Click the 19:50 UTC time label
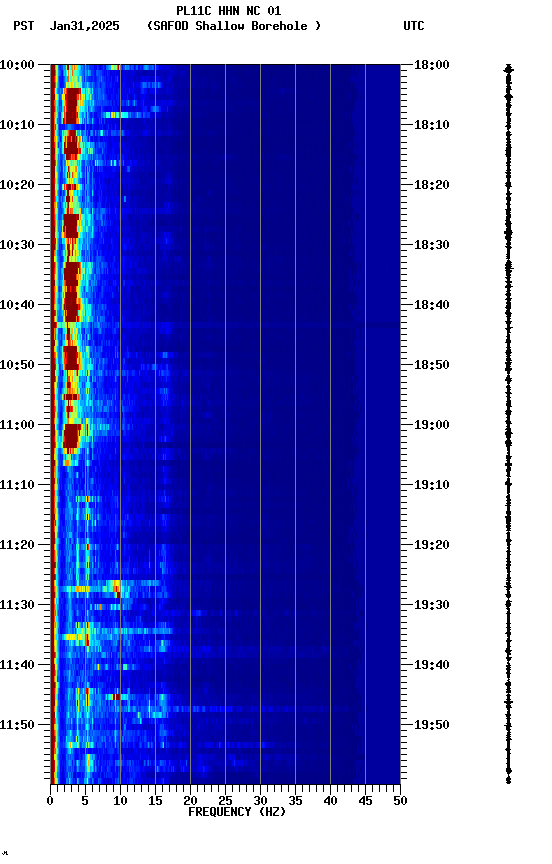552x864 pixels. 432,726
